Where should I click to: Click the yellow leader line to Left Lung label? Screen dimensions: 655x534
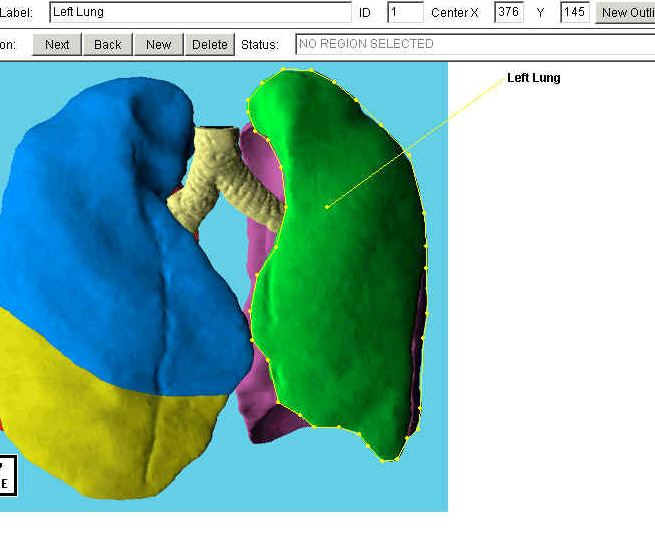[x=420, y=140]
